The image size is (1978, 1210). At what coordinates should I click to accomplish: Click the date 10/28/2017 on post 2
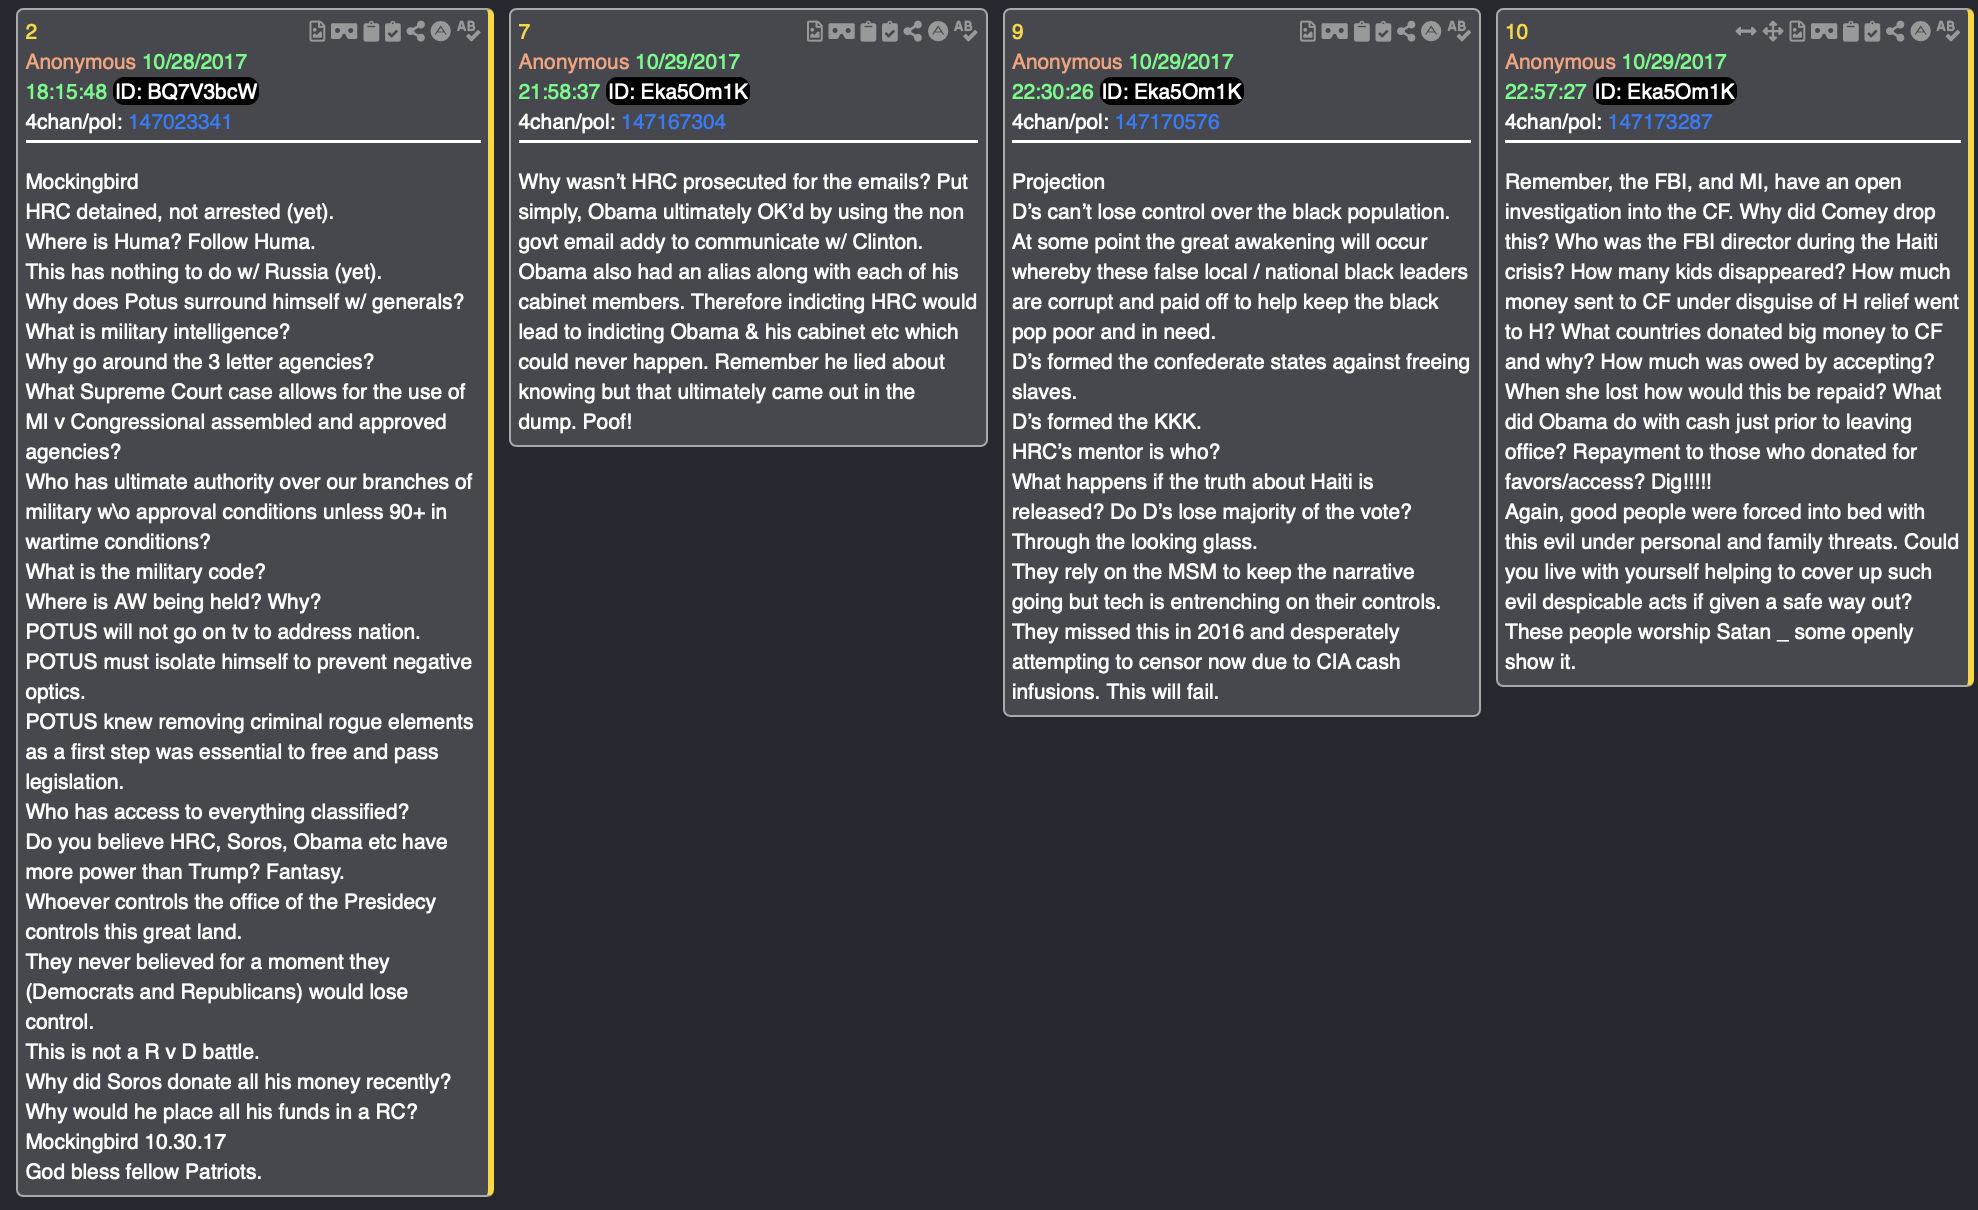tap(194, 62)
